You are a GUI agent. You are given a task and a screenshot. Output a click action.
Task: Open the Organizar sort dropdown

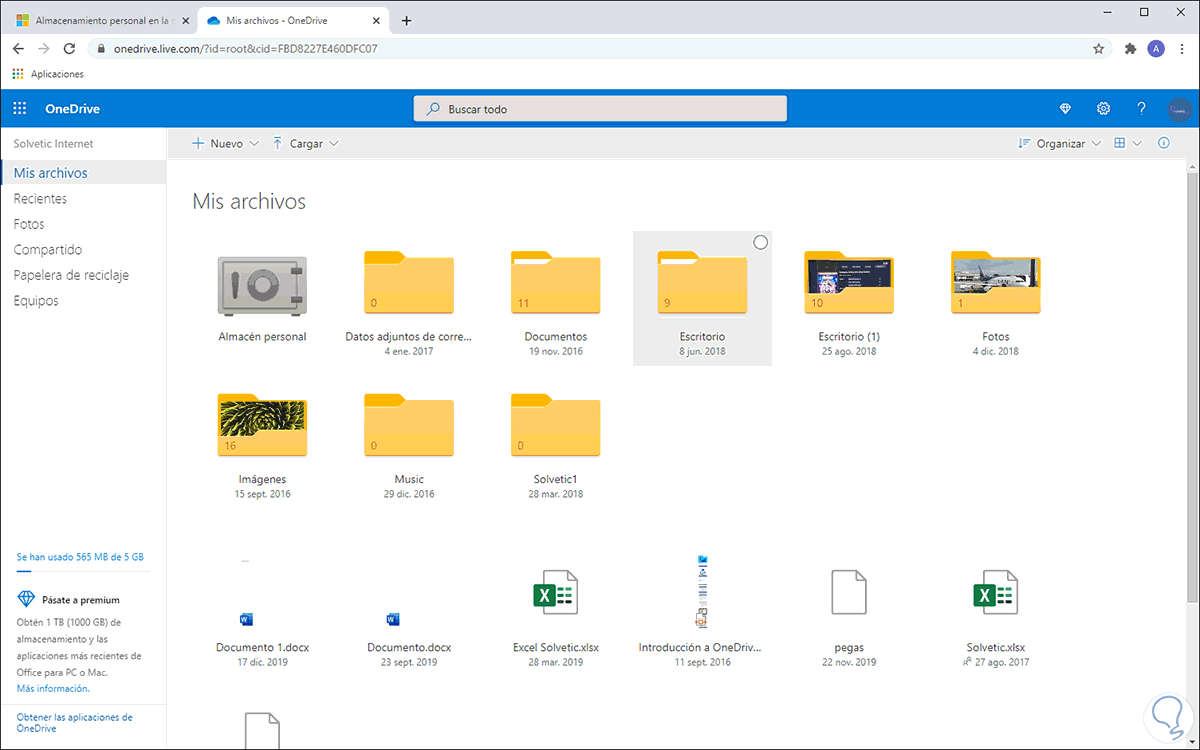(1059, 143)
